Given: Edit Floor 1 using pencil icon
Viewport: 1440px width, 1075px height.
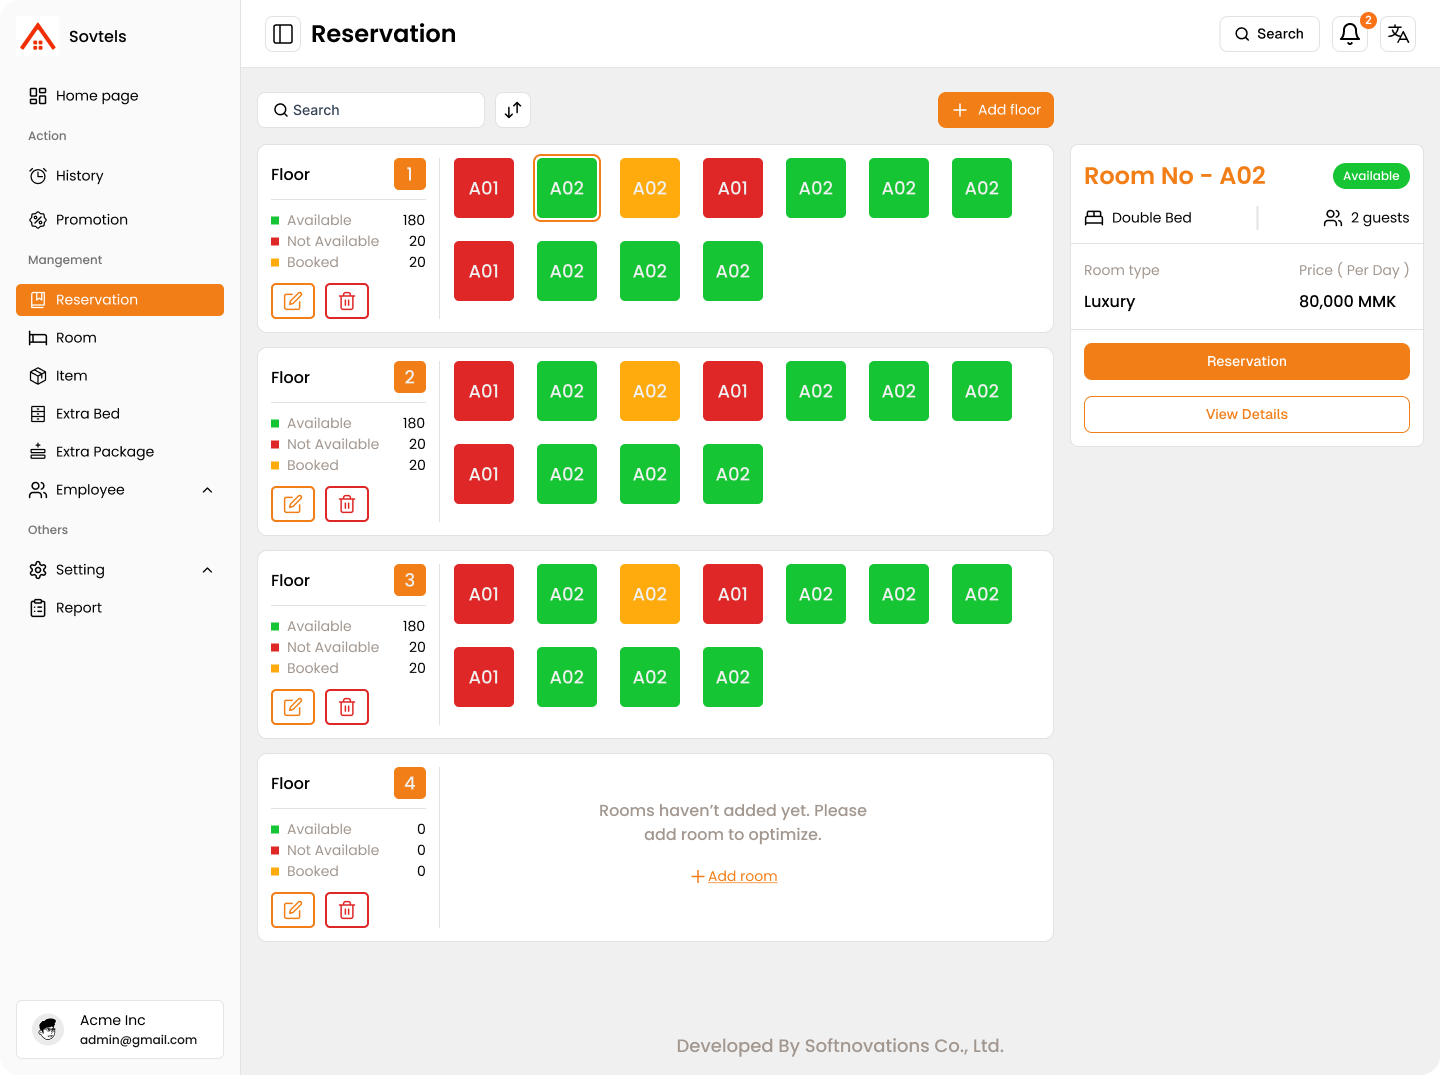Looking at the screenshot, I should [x=293, y=301].
